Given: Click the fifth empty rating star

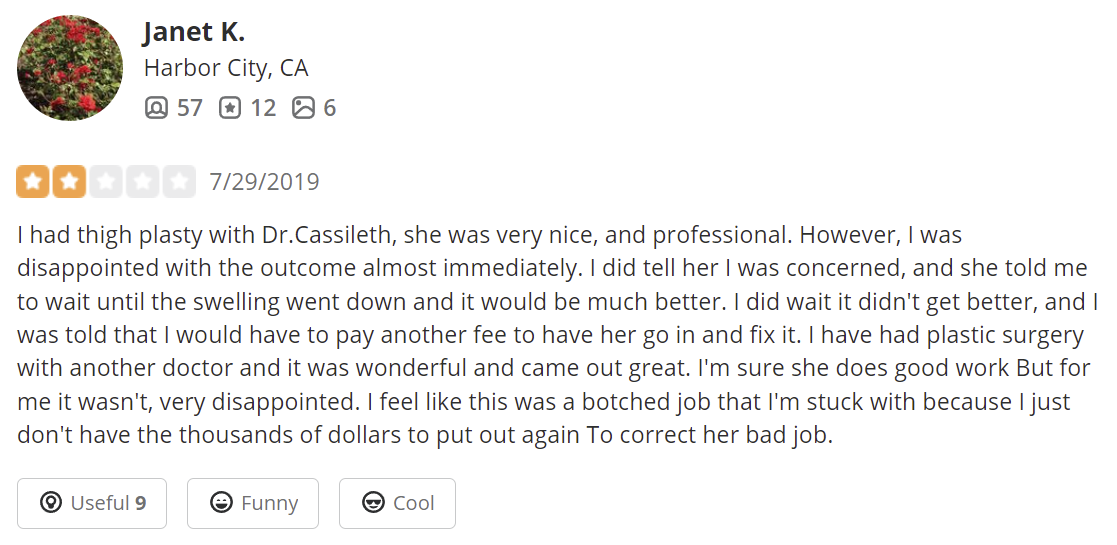Looking at the screenshot, I should (x=180, y=182).
